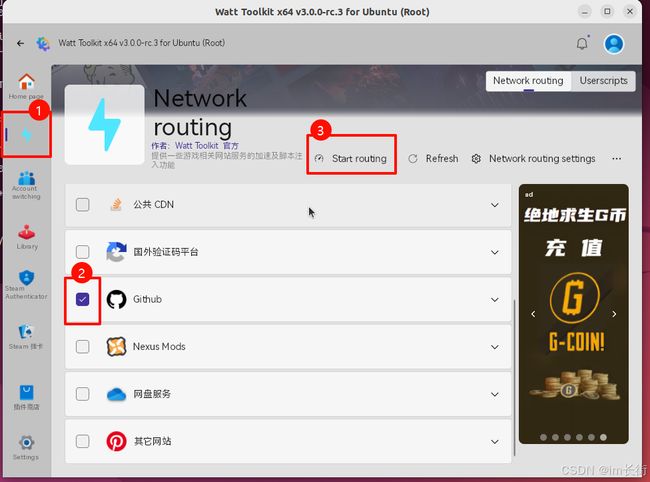Click the 公共 CDN stack icon
650x482 pixels.
pos(116,204)
